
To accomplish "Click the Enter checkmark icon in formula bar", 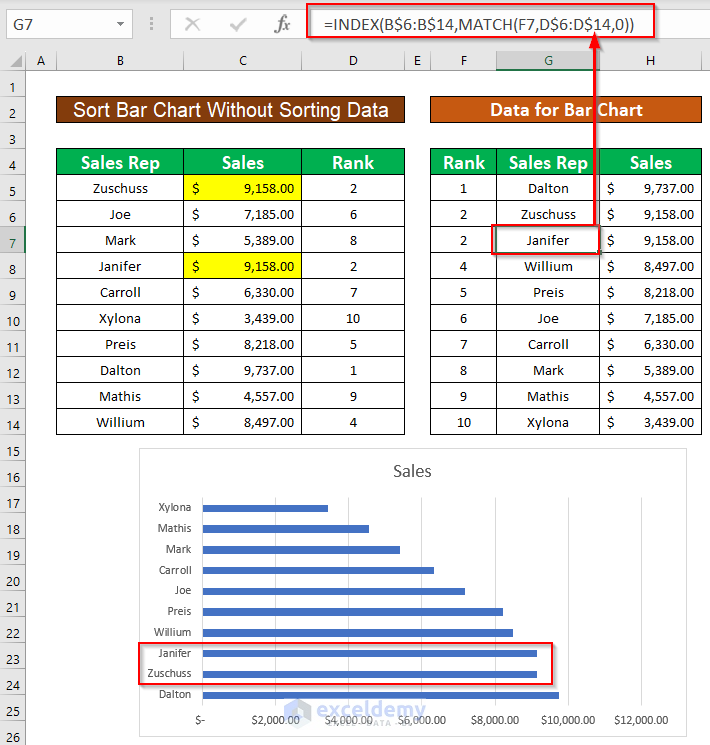I will (238, 24).
